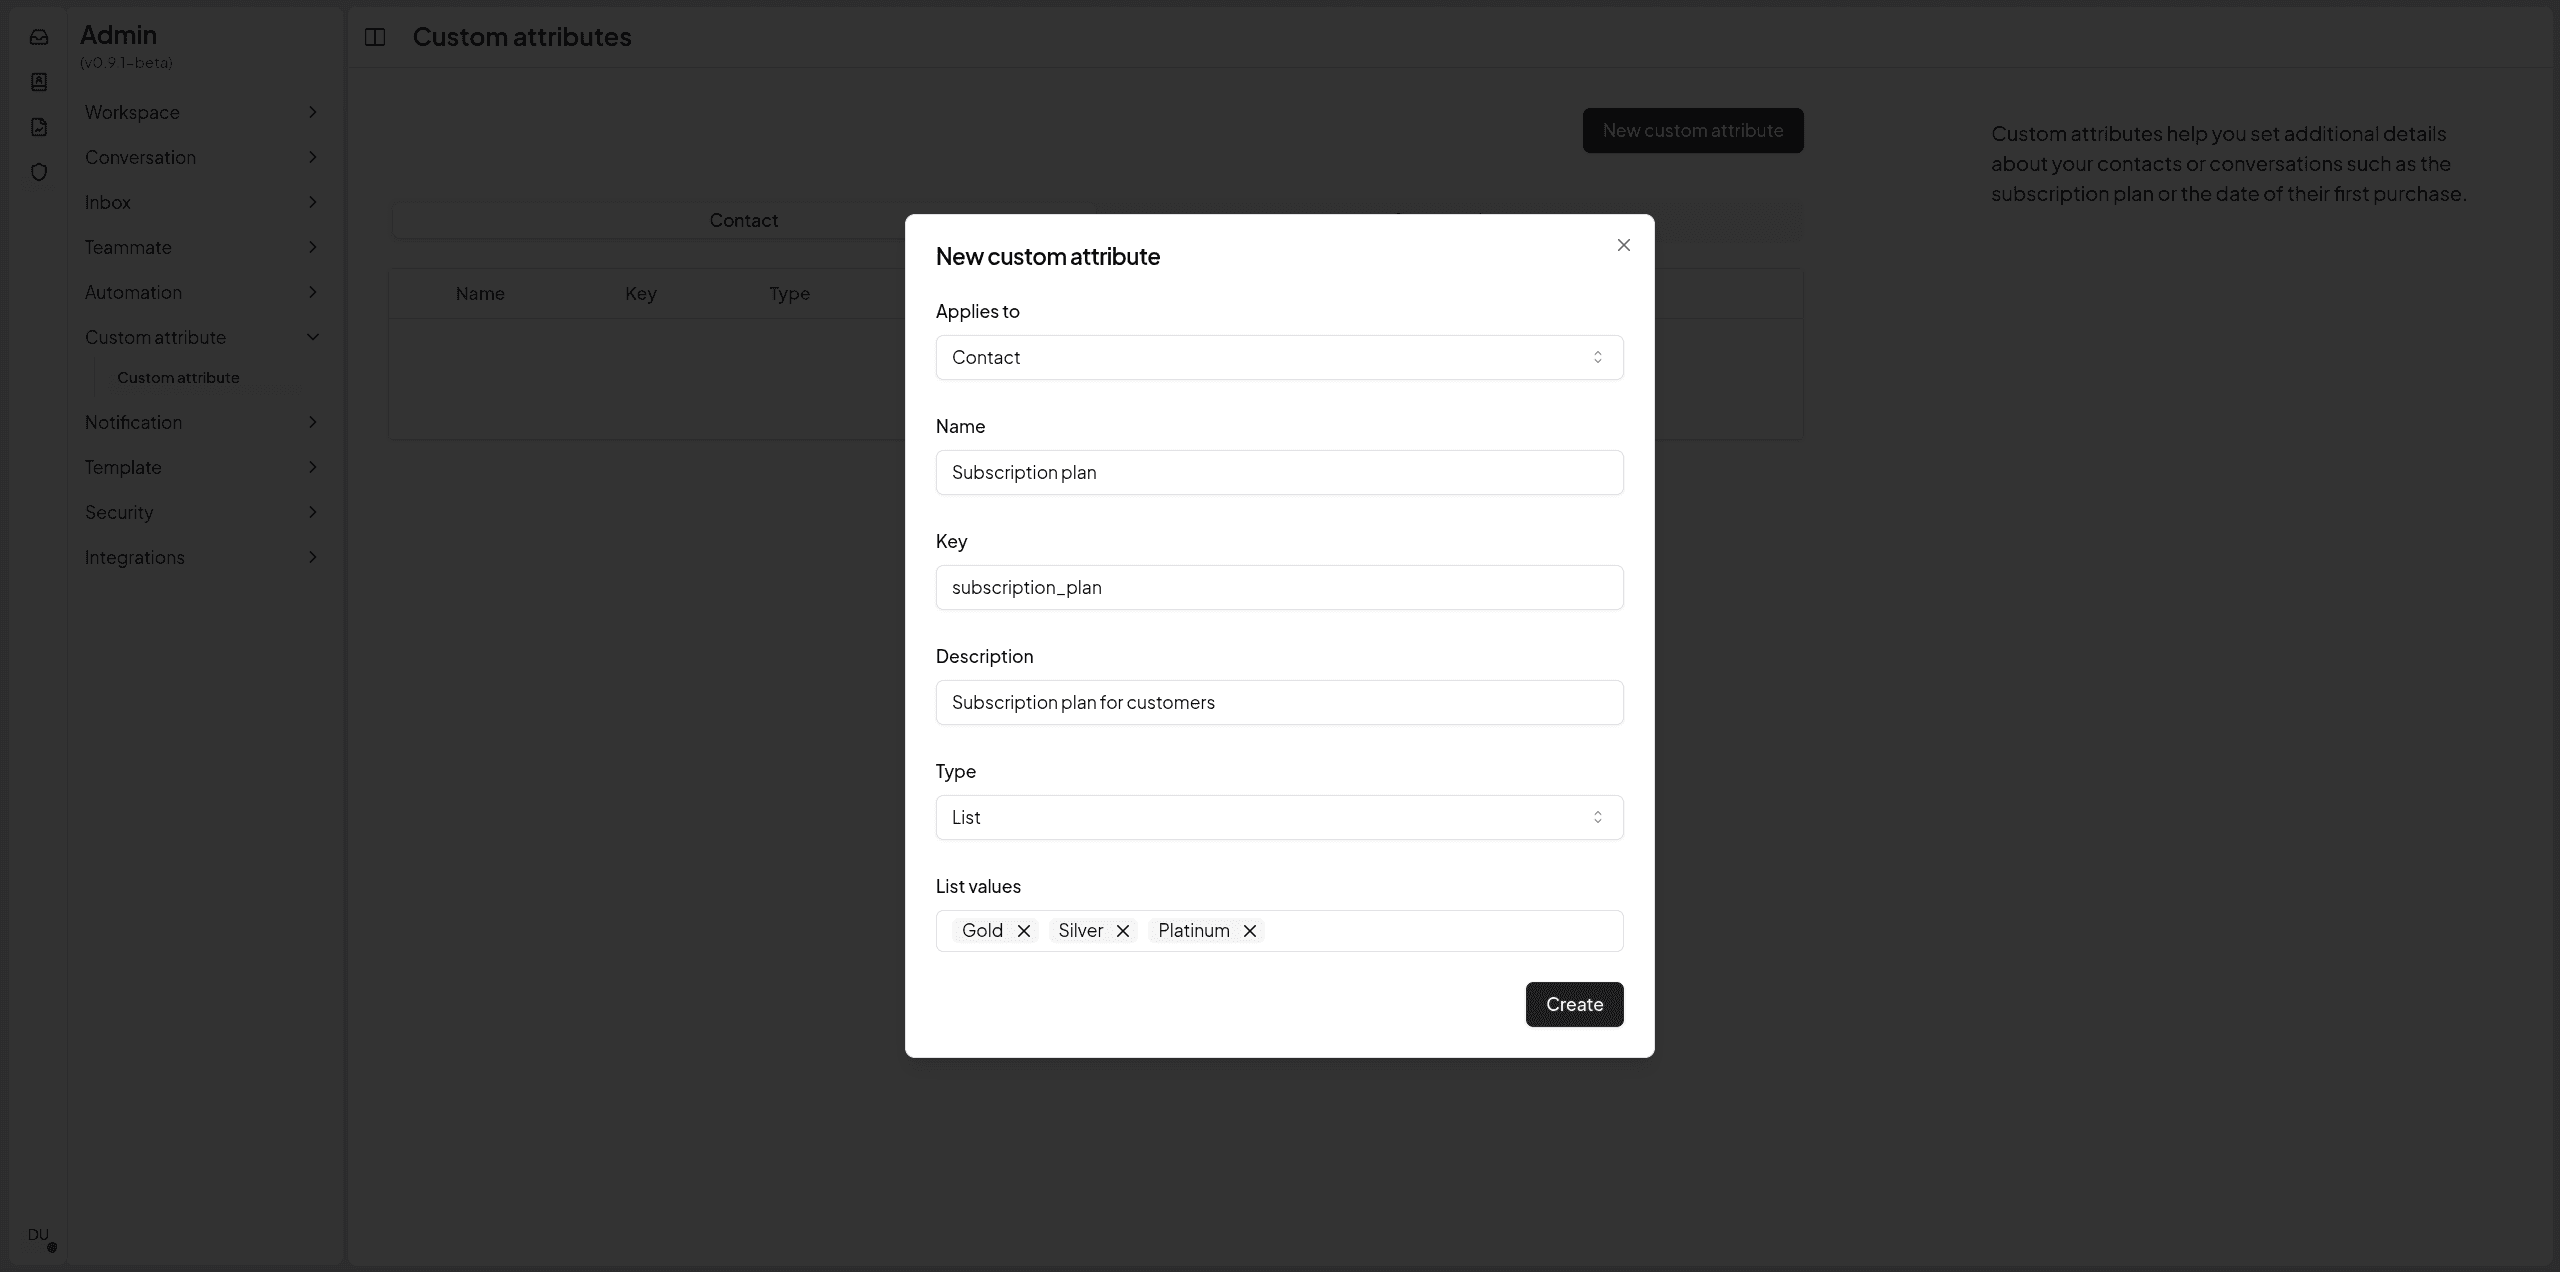Click the New custom attribute button

click(1692, 130)
